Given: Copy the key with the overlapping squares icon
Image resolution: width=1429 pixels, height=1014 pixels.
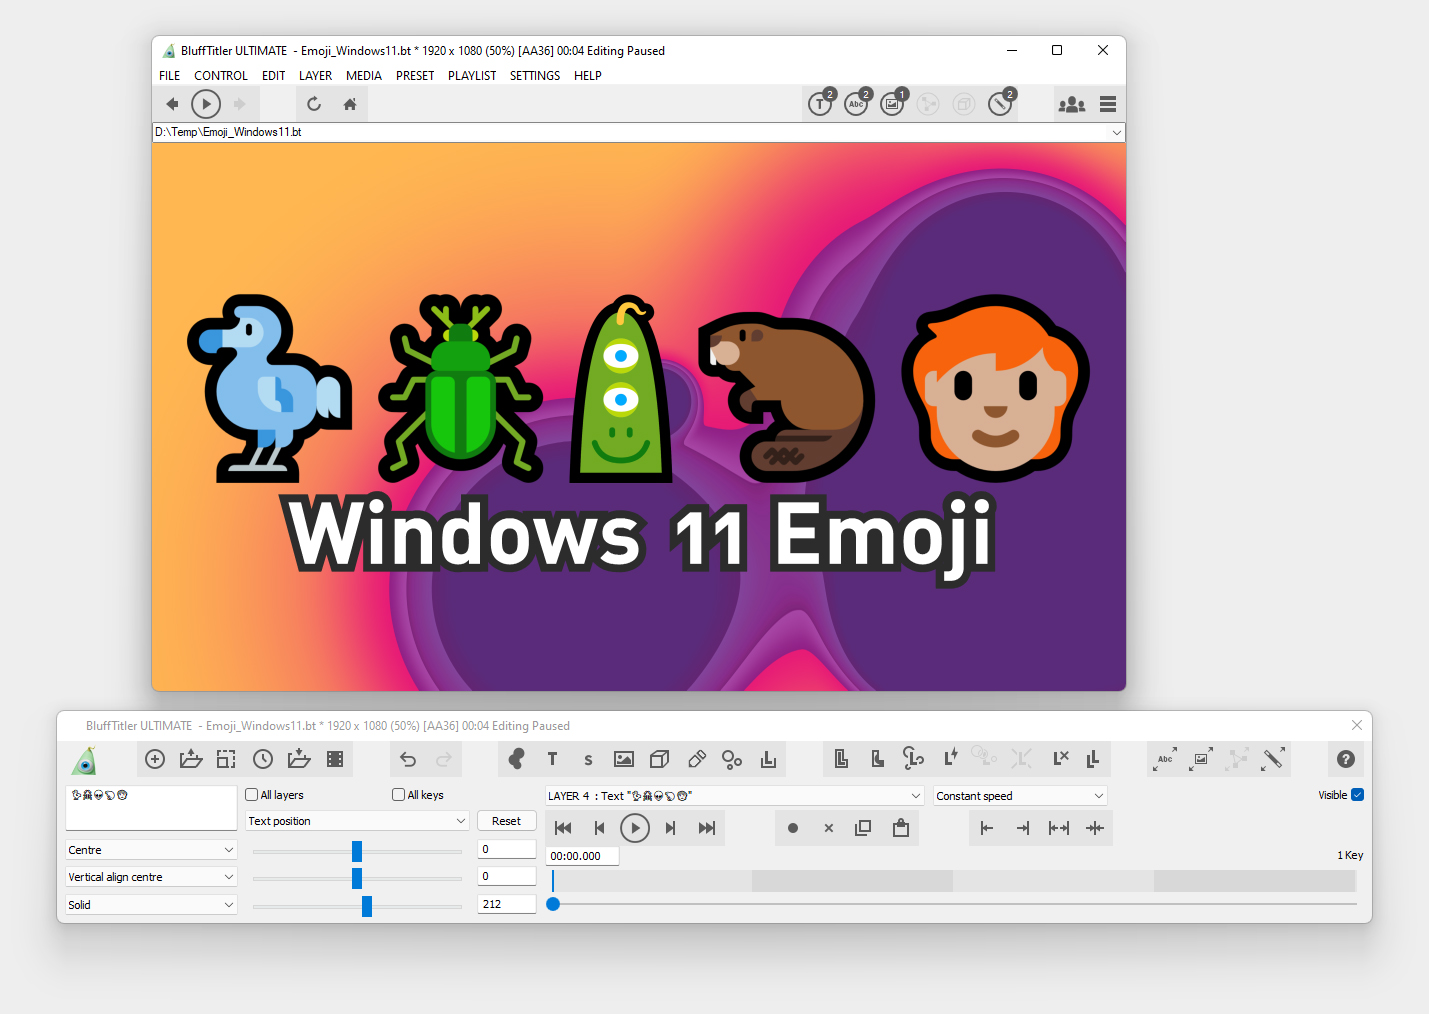Looking at the screenshot, I should pos(864,828).
